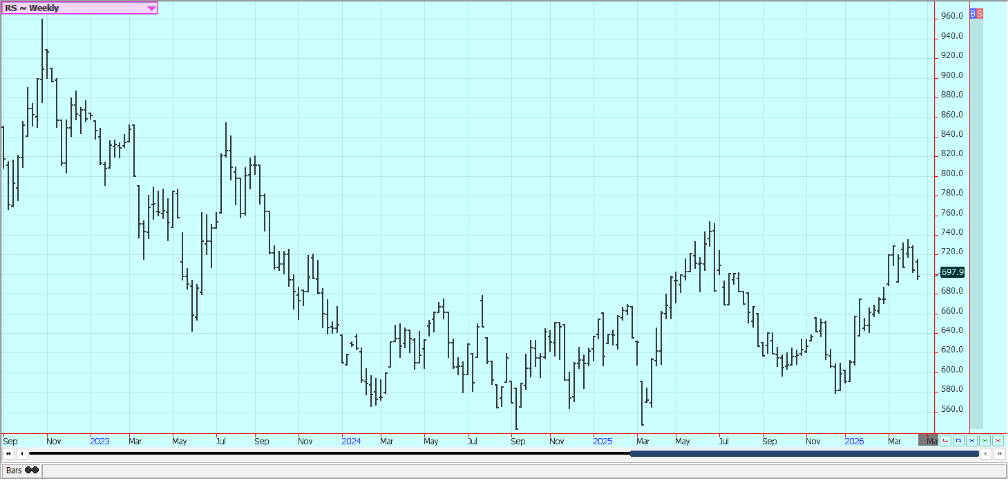Jump to chart start with double-left arrow

(x=8, y=454)
